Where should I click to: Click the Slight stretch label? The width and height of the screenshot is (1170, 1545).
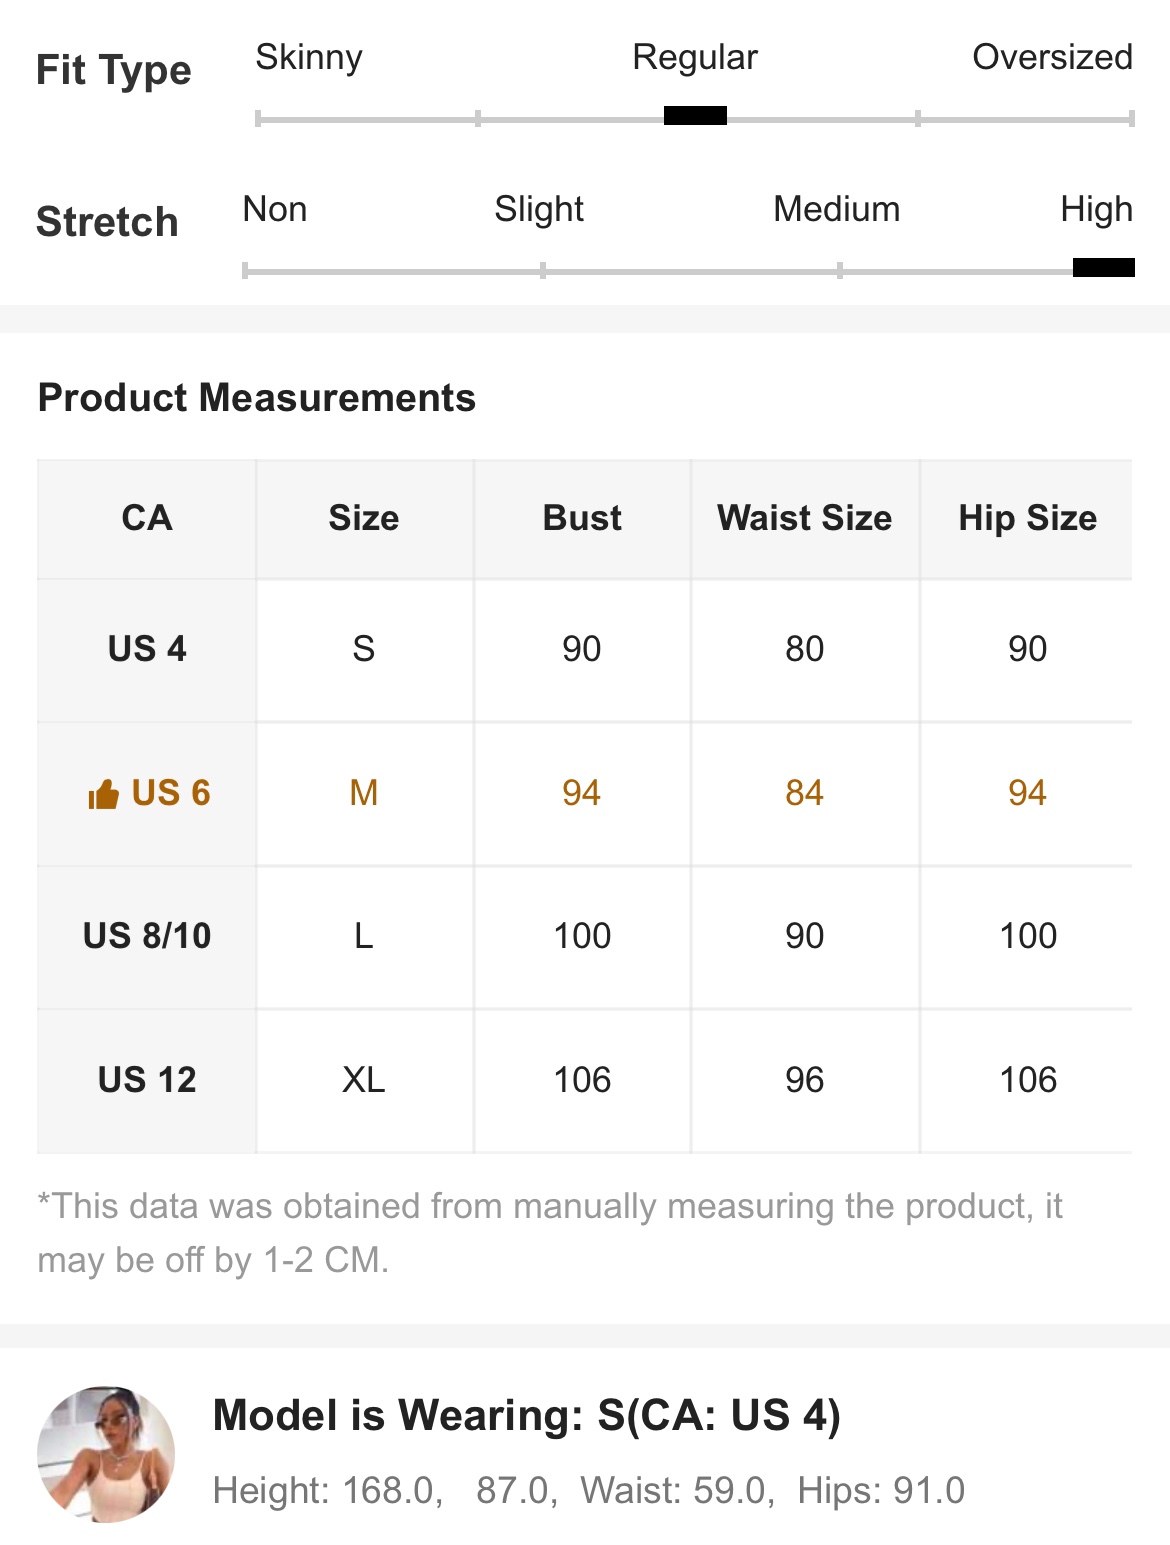[x=539, y=209]
